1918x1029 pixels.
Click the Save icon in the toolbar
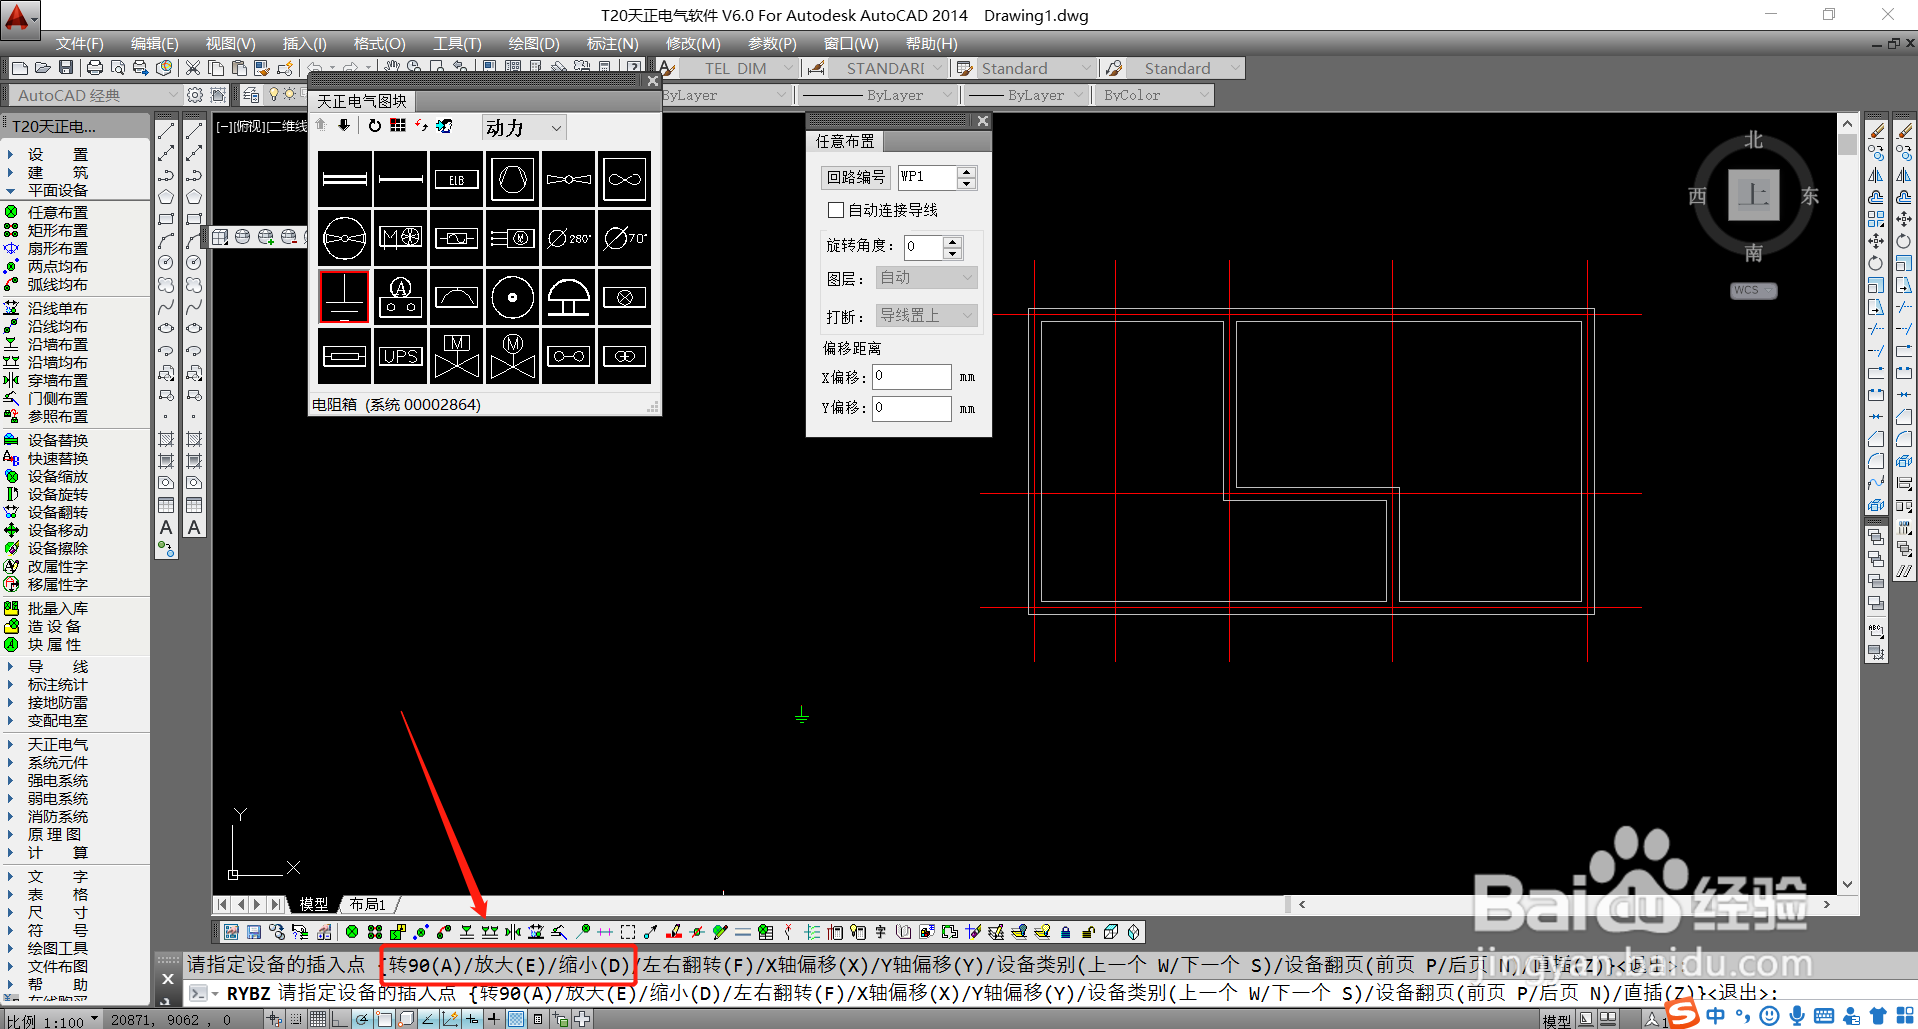(x=66, y=68)
